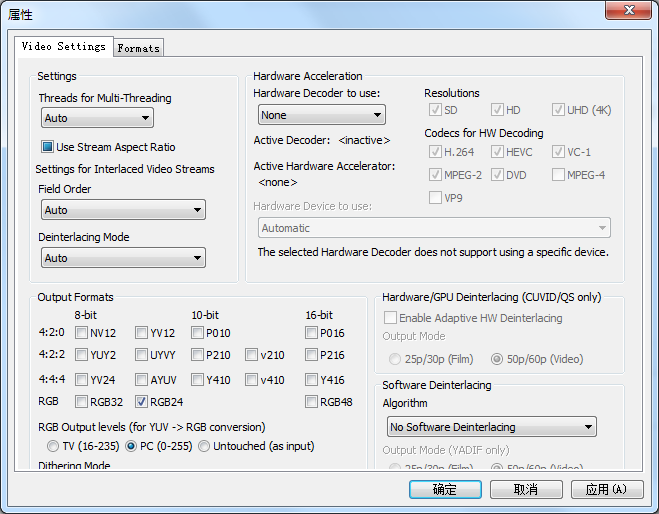Open the Field Order dropdown
Viewport: 659px width, 514px height.
123,210
